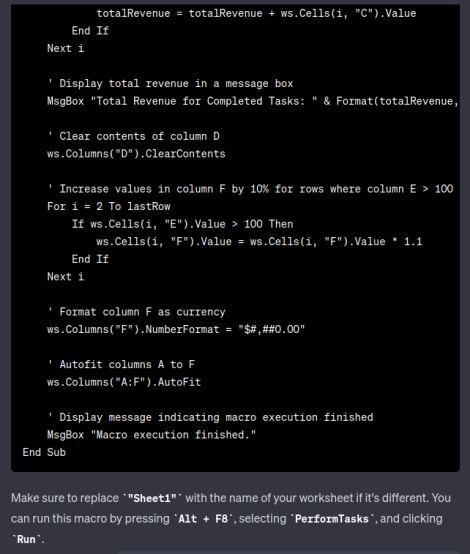This screenshot has width=470, height=554.
Task: Click the ws.Columns("A:F").AutoFit line
Action: (124, 382)
